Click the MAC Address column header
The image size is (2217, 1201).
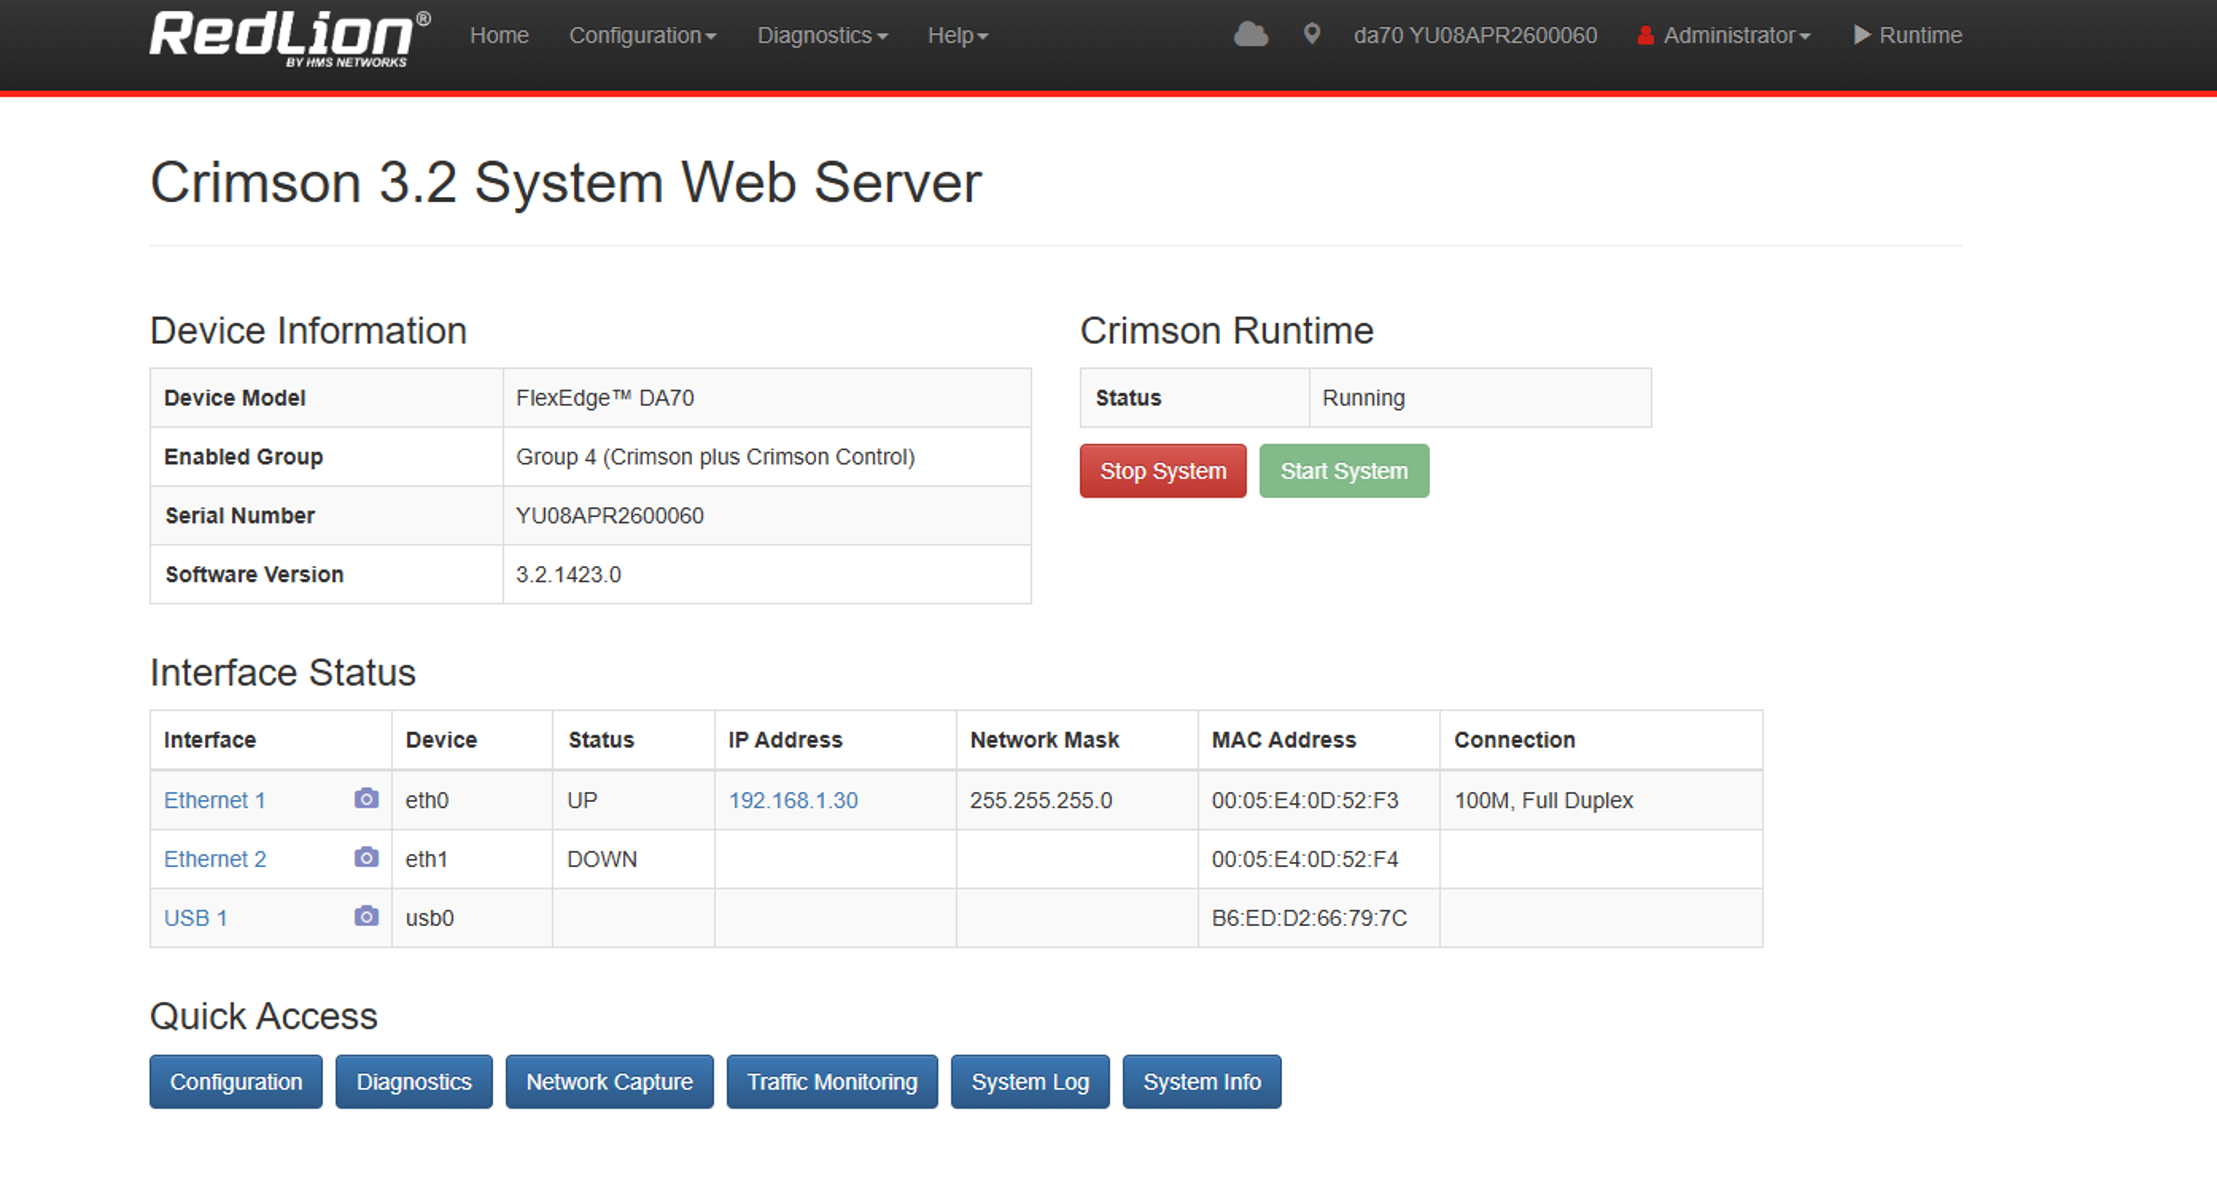click(x=1284, y=740)
